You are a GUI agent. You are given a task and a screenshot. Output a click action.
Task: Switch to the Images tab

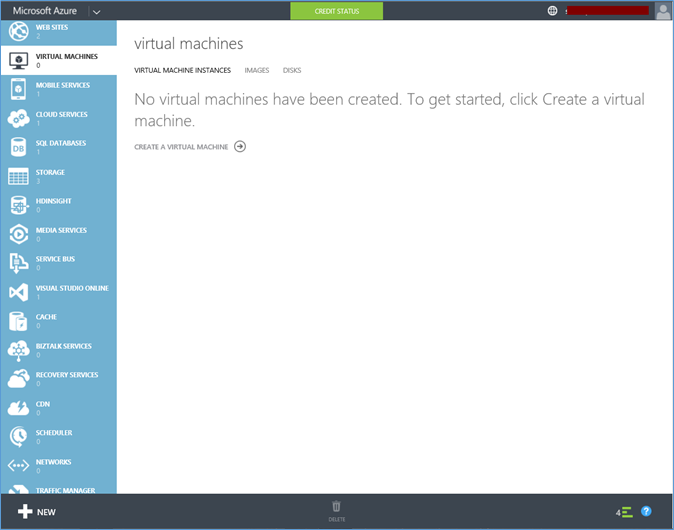point(257,70)
